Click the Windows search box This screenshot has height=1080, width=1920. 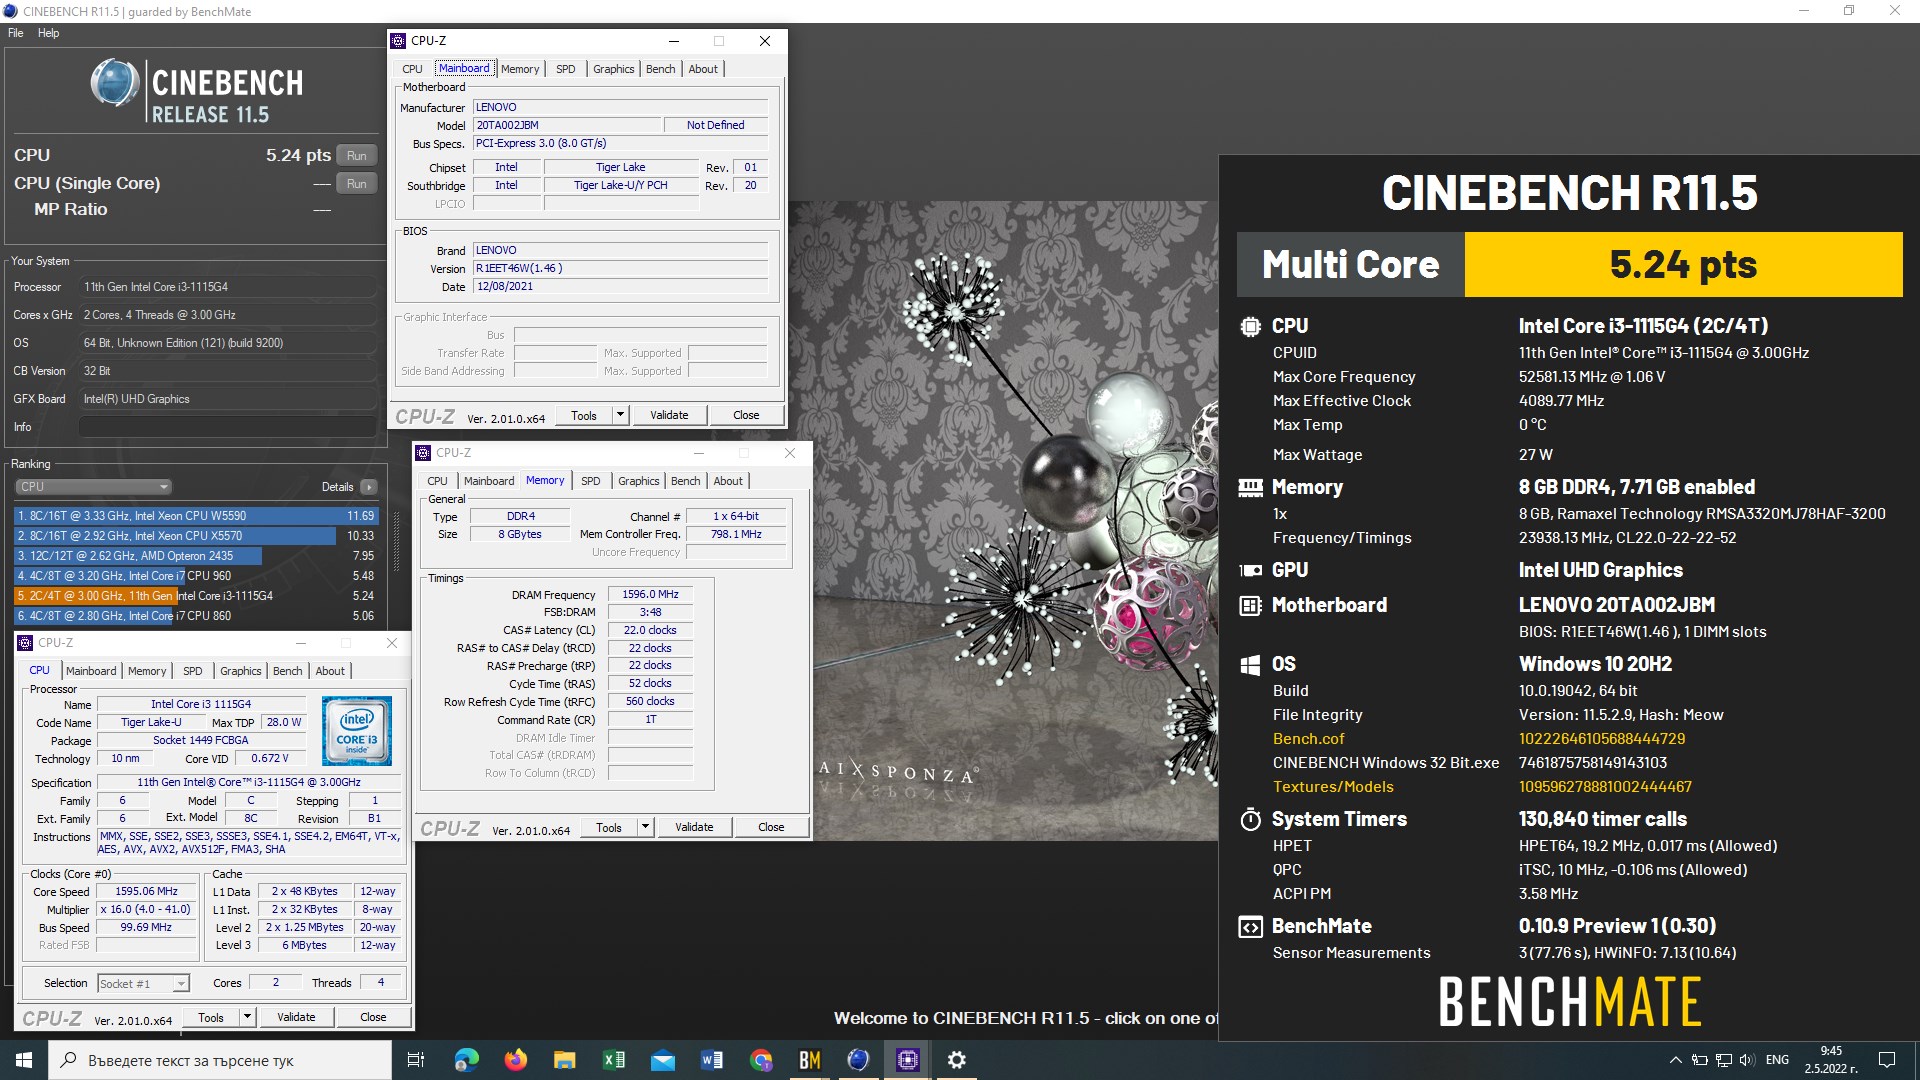(220, 1060)
